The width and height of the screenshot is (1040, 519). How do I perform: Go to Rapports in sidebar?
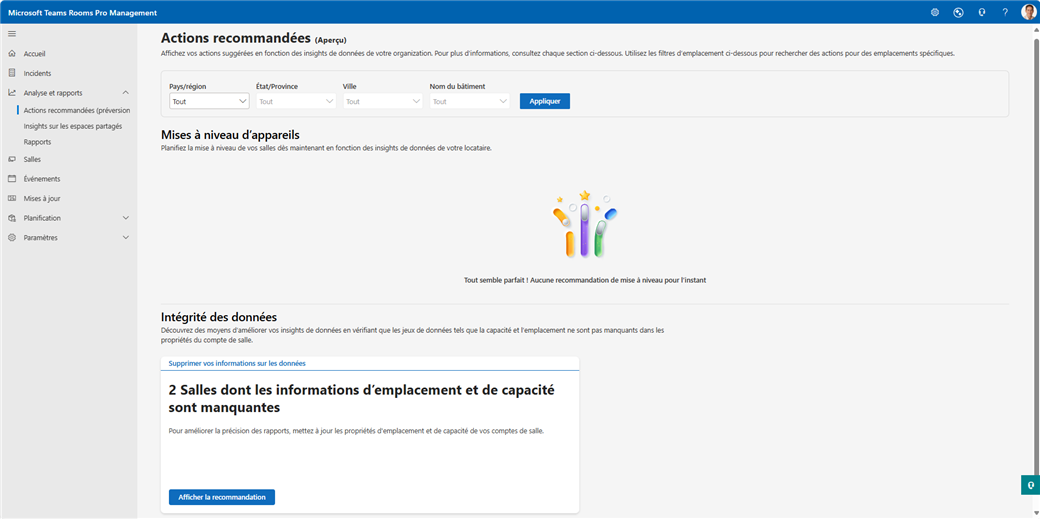37,142
